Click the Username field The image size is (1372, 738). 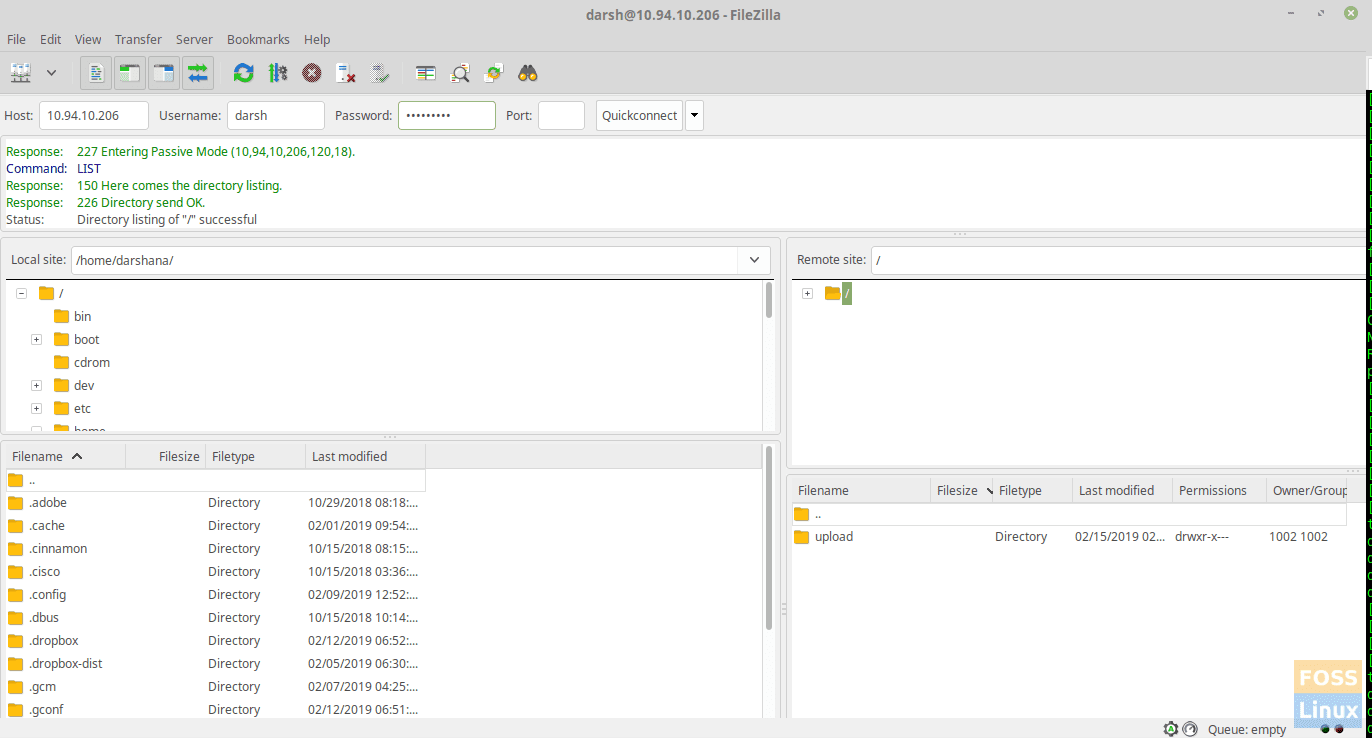point(276,115)
